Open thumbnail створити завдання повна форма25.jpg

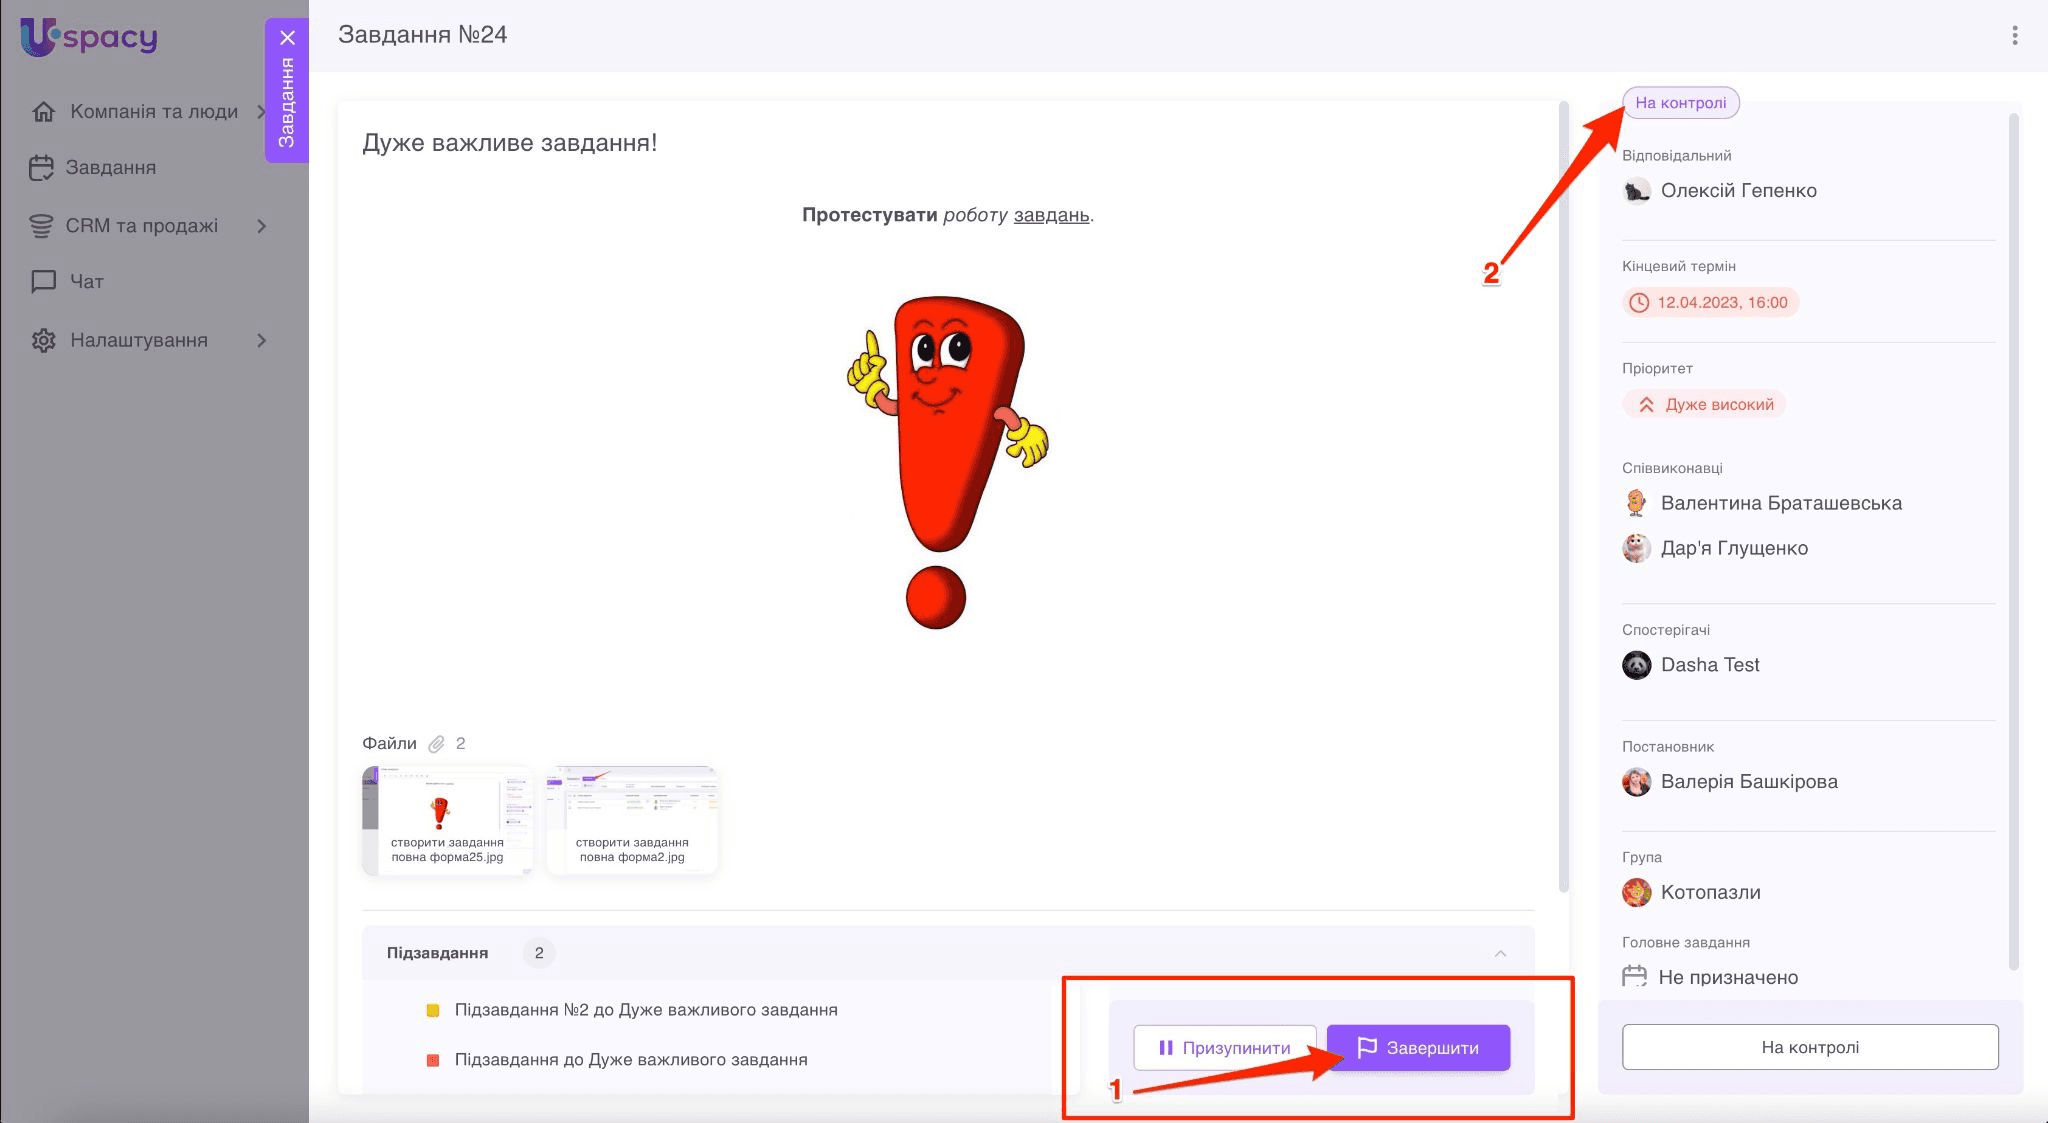click(447, 820)
